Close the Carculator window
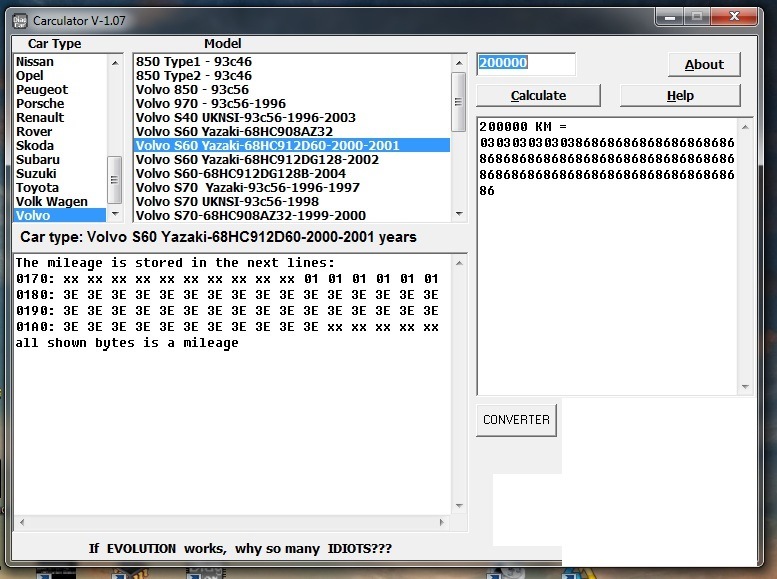 (734, 17)
